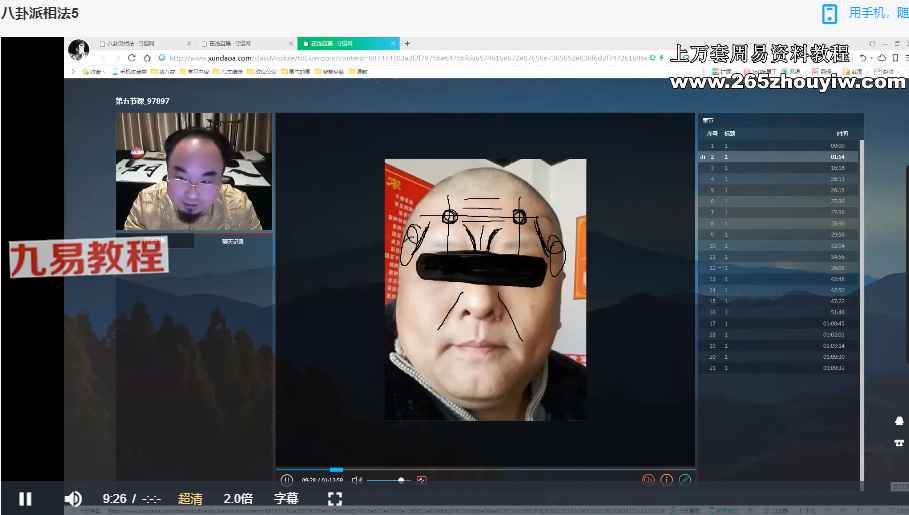909x515 pixels.
Task: Jump to chapter row 9
Action: click(x=778, y=235)
